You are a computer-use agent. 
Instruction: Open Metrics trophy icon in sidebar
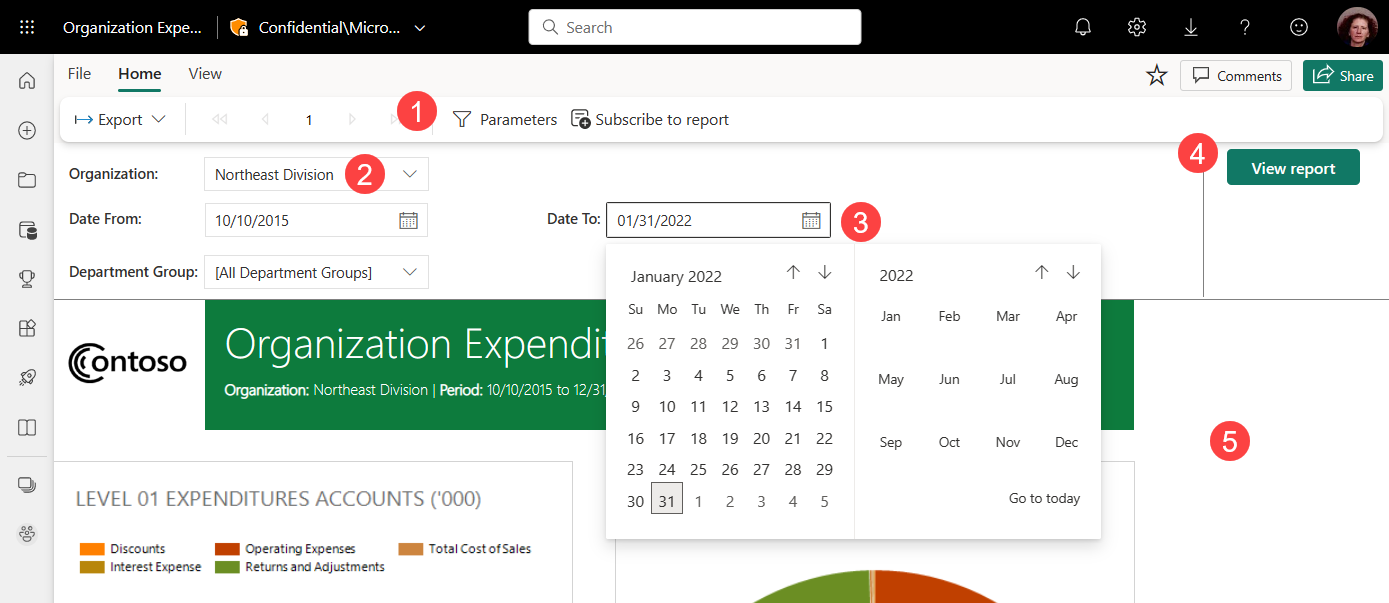click(27, 279)
